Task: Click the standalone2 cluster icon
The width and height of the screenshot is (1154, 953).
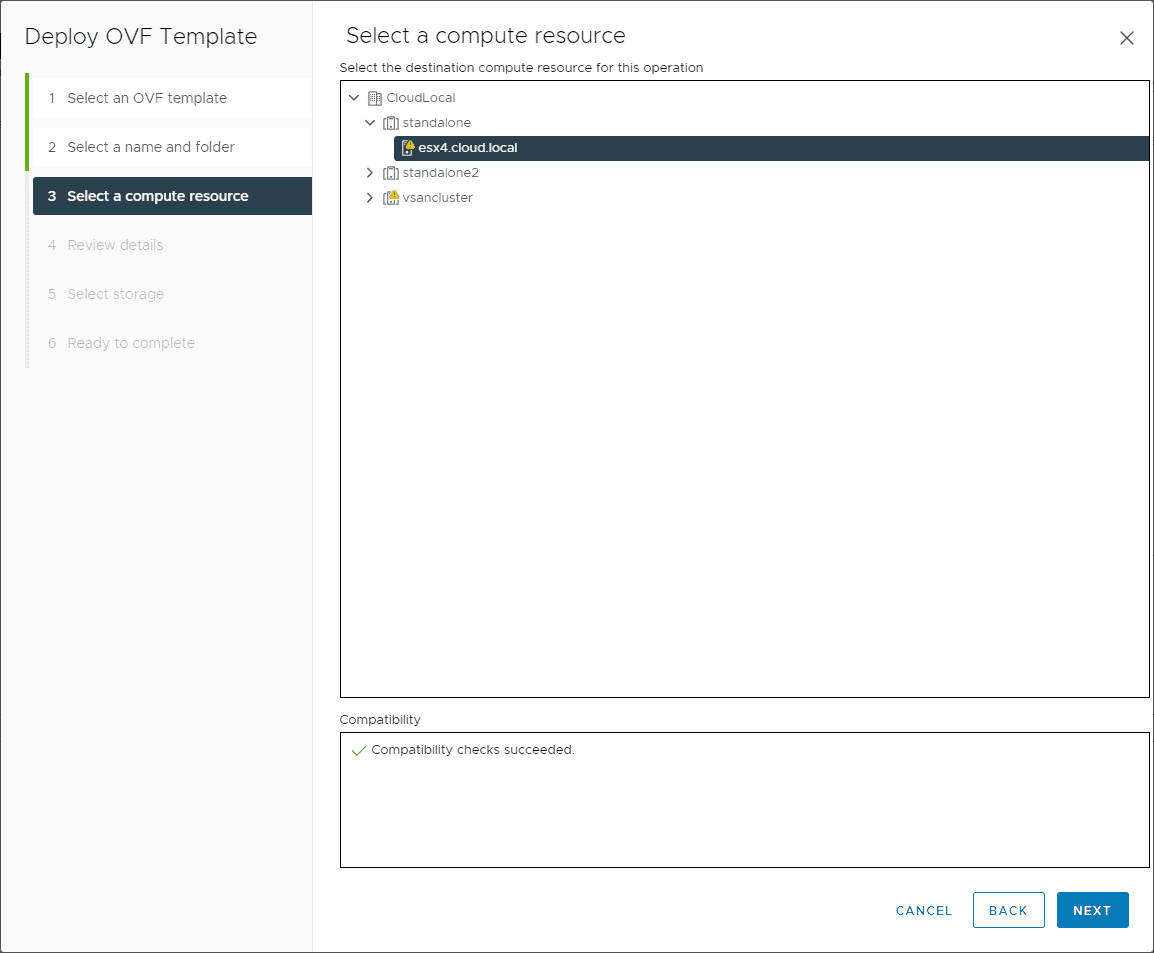Action: (x=391, y=173)
